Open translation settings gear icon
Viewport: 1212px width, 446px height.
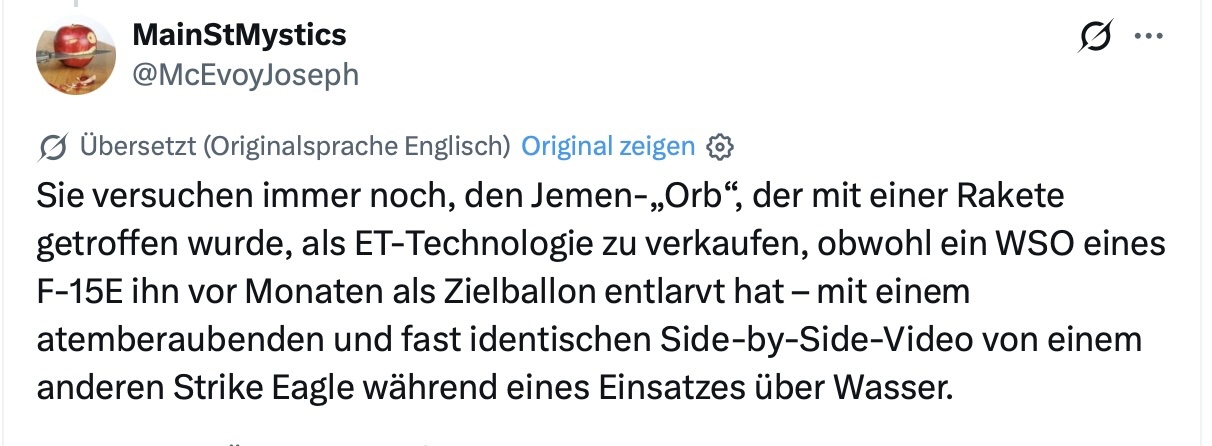click(719, 147)
